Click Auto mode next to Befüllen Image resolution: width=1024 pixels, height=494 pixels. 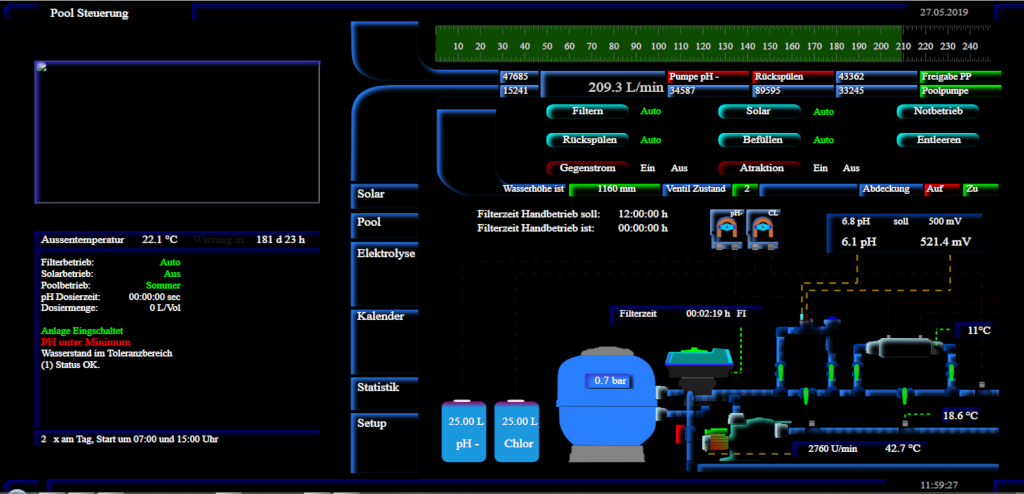(x=822, y=140)
